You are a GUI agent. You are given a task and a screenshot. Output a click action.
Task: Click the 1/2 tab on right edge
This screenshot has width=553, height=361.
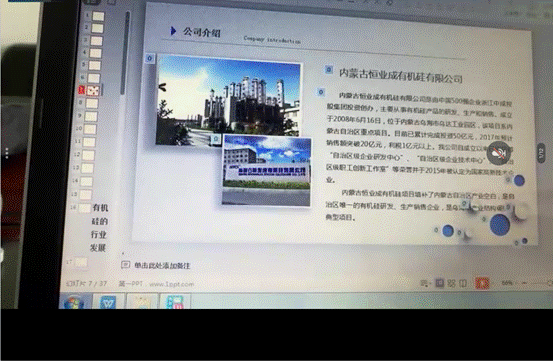[541, 153]
